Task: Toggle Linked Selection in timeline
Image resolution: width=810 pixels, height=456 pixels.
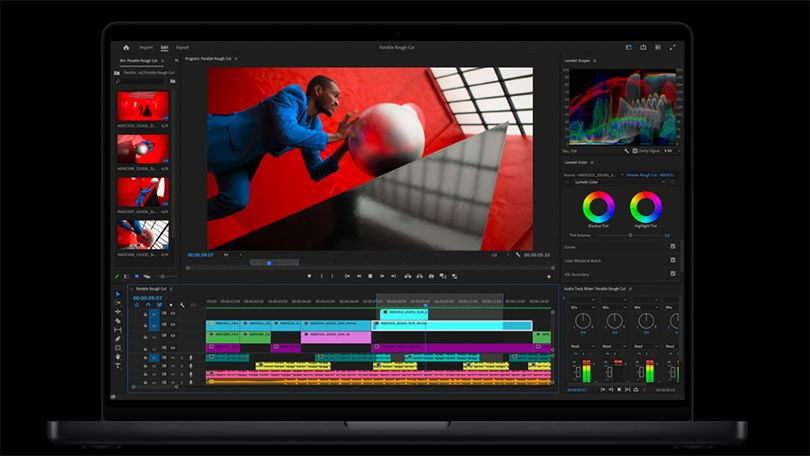Action: coord(159,305)
